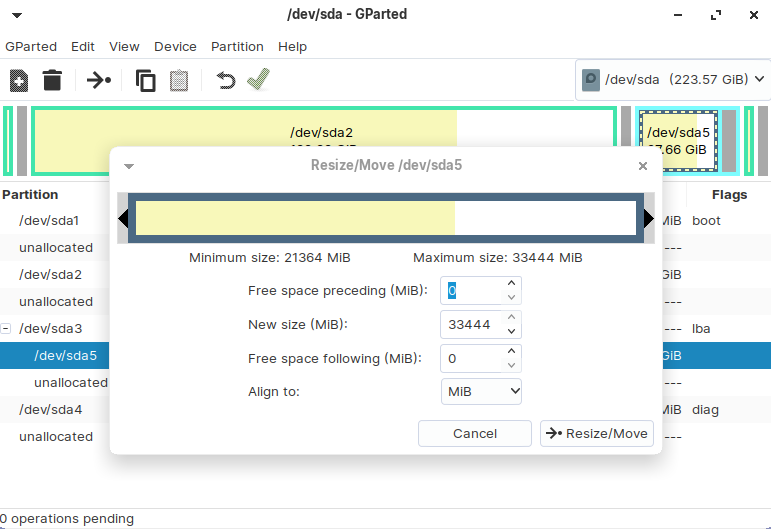This screenshot has height=529, width=771.
Task: Open the Align to MiB dropdown
Action: [x=481, y=391]
